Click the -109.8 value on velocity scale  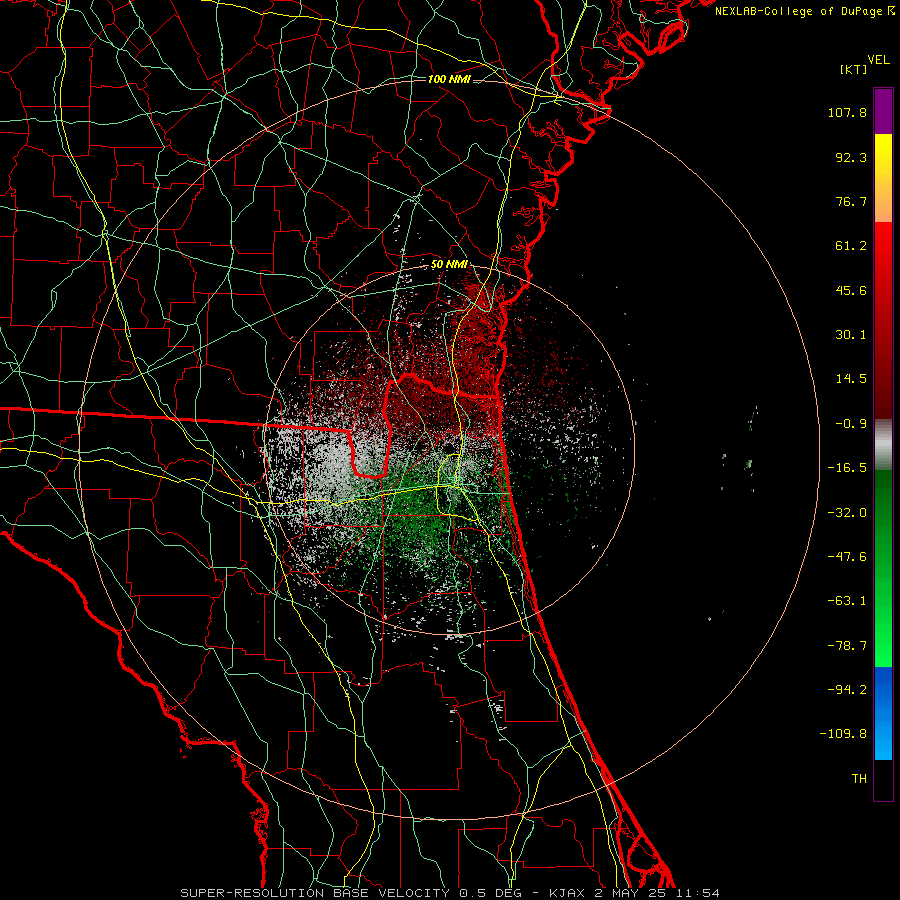[x=843, y=734]
